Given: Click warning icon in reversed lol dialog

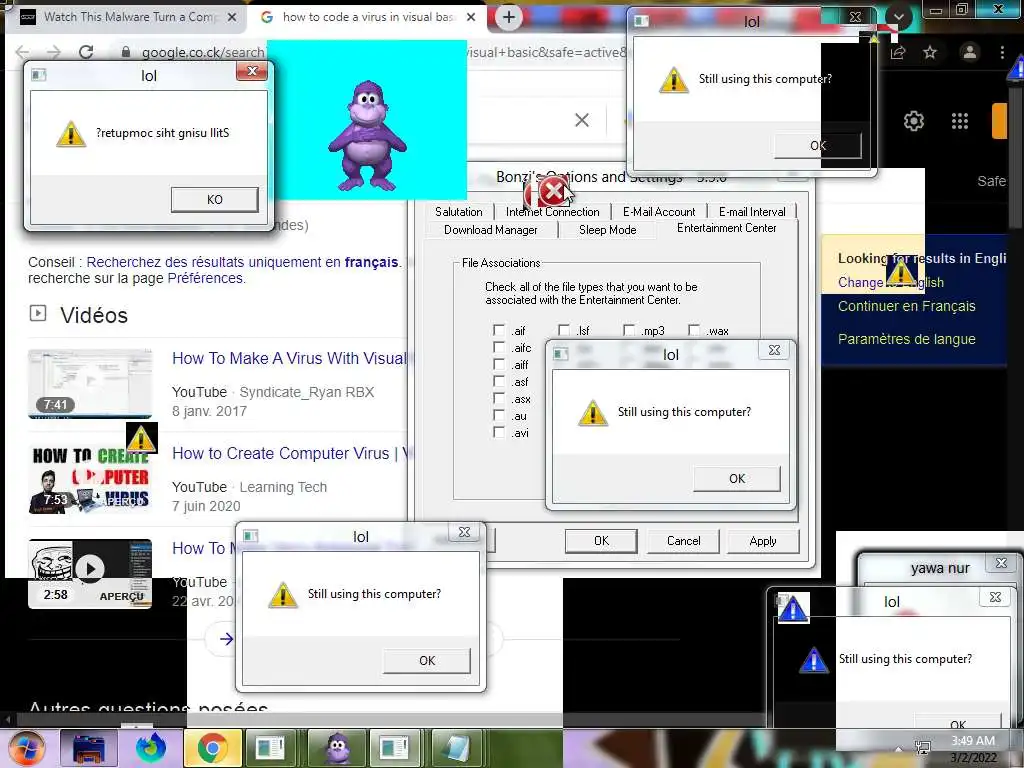Looking at the screenshot, I should [71, 133].
